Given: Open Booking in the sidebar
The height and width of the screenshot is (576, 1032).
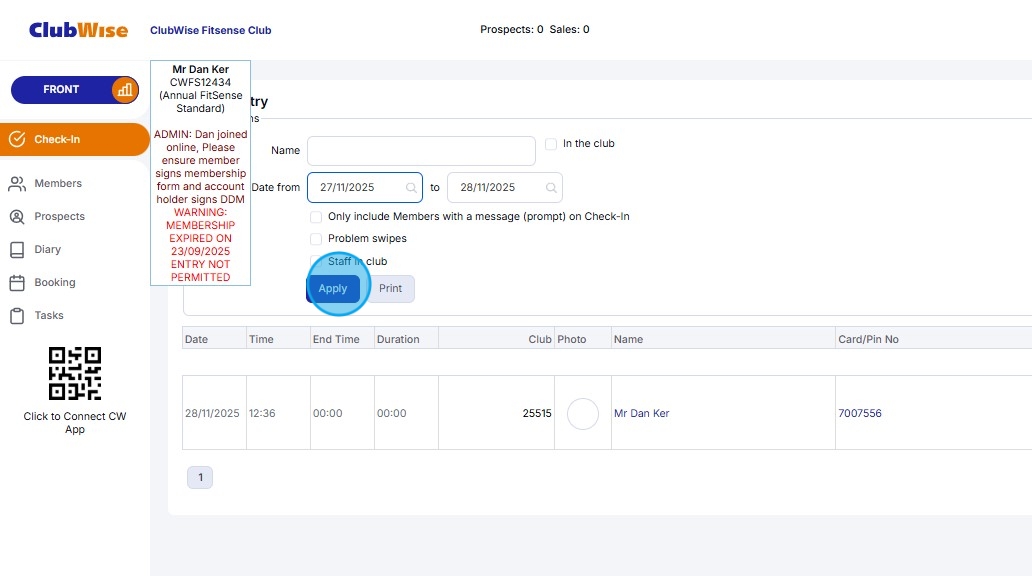Looking at the screenshot, I should [x=55, y=282].
